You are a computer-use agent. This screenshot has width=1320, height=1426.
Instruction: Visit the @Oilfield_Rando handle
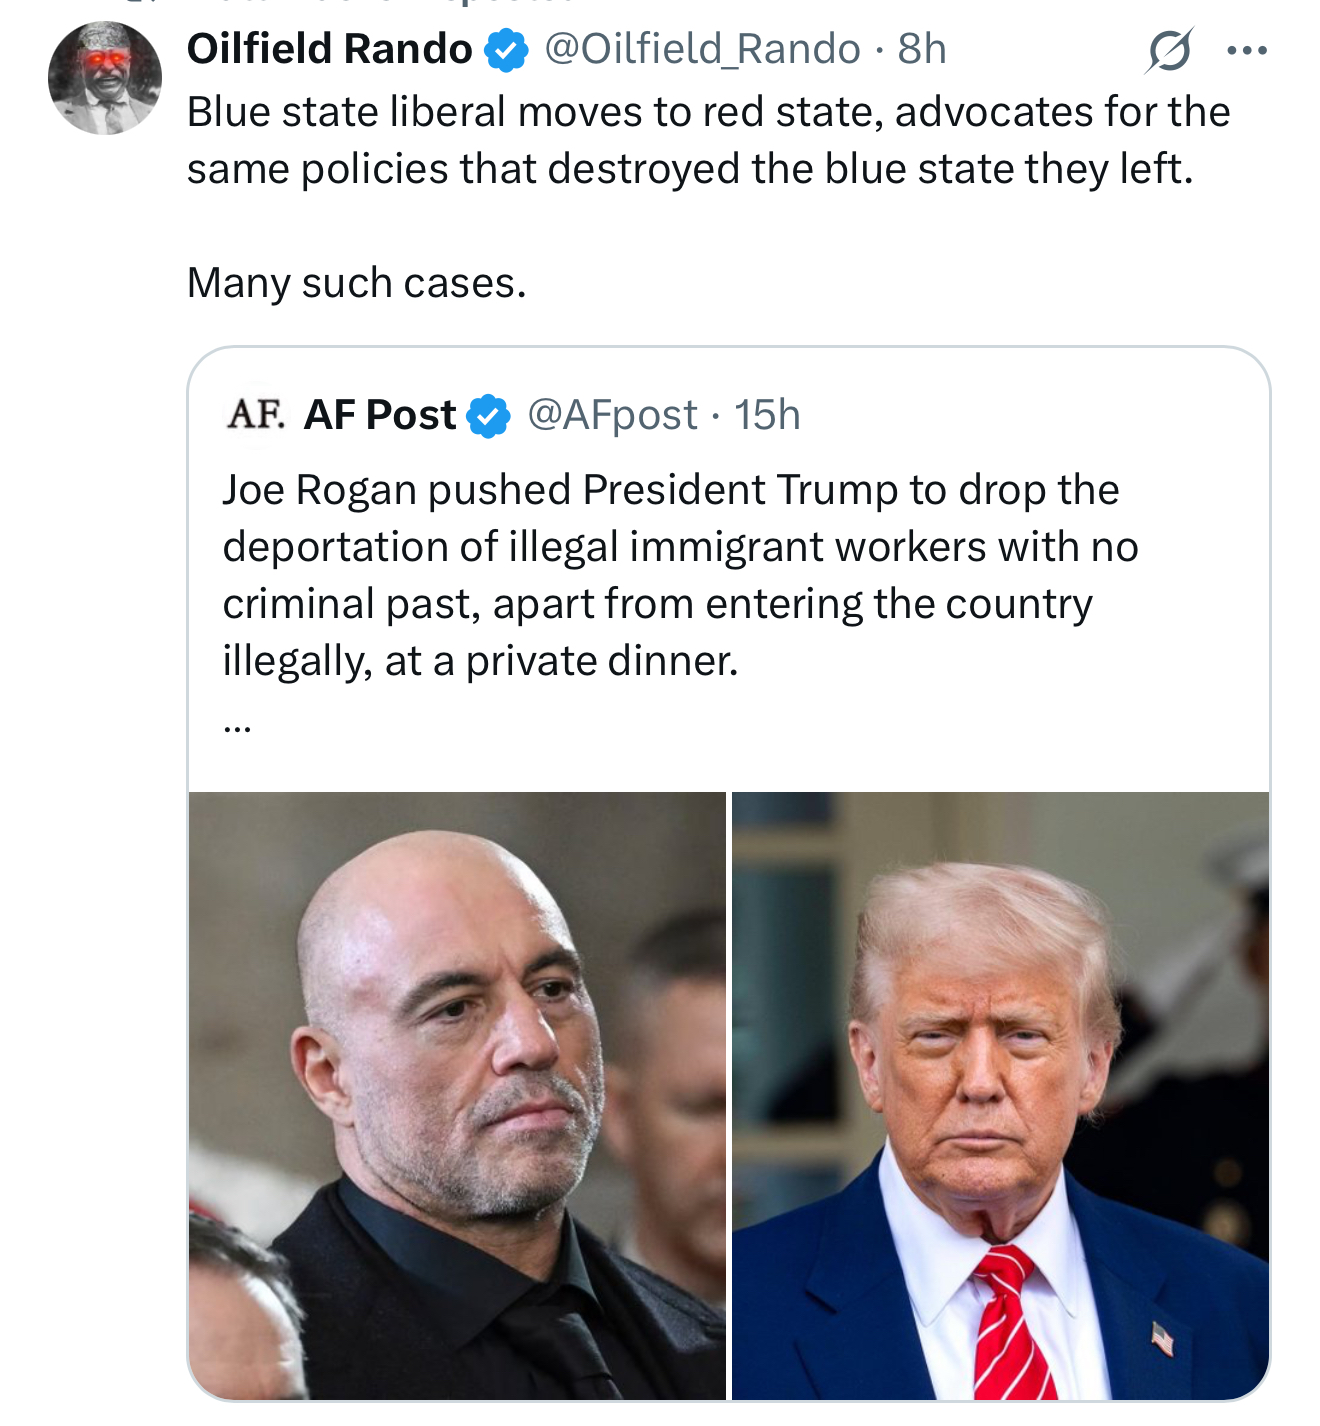[701, 49]
